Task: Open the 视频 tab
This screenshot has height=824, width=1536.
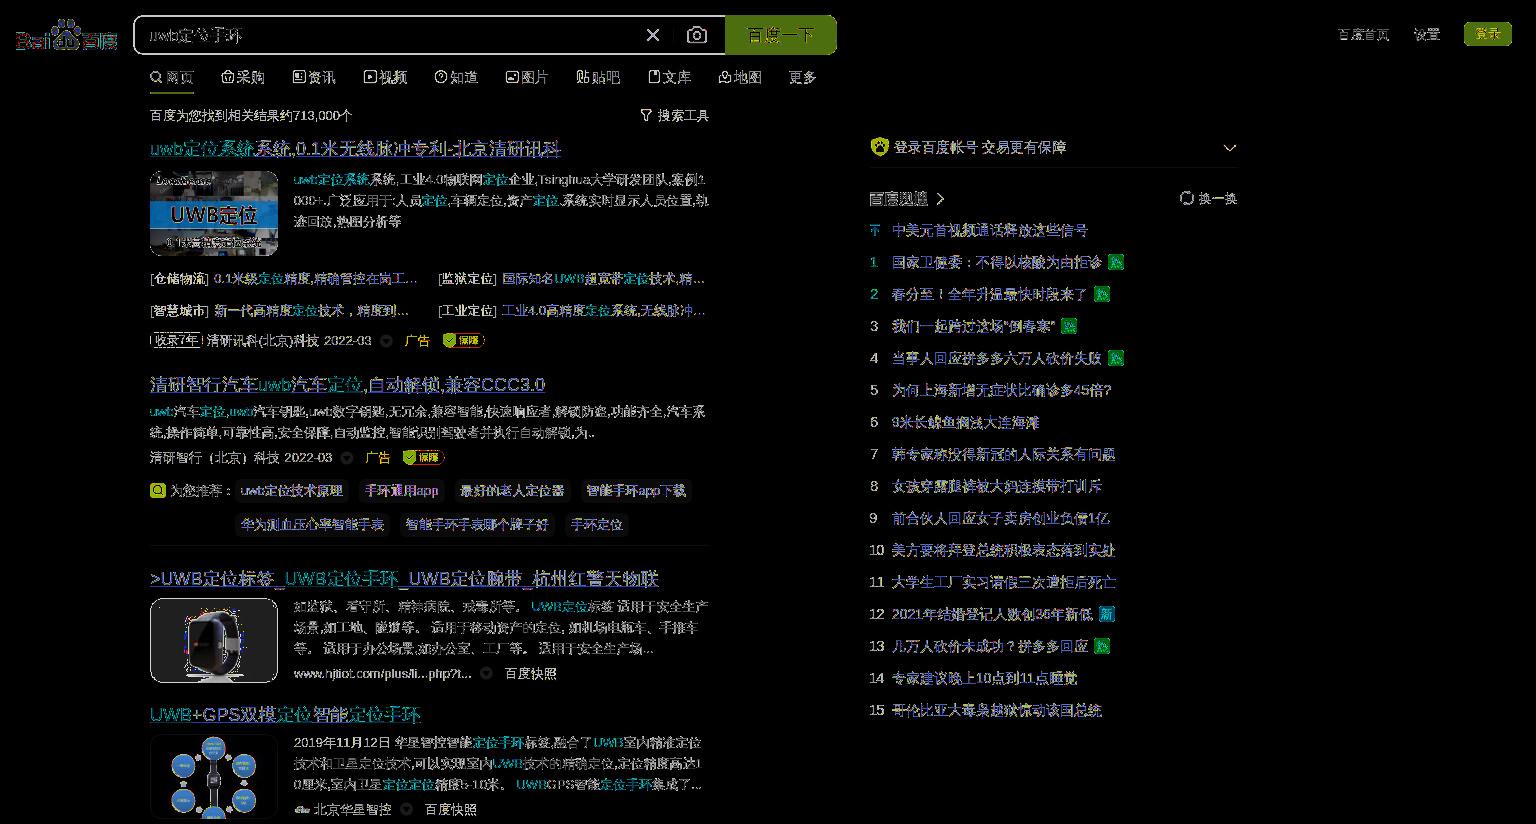Action: click(385, 77)
